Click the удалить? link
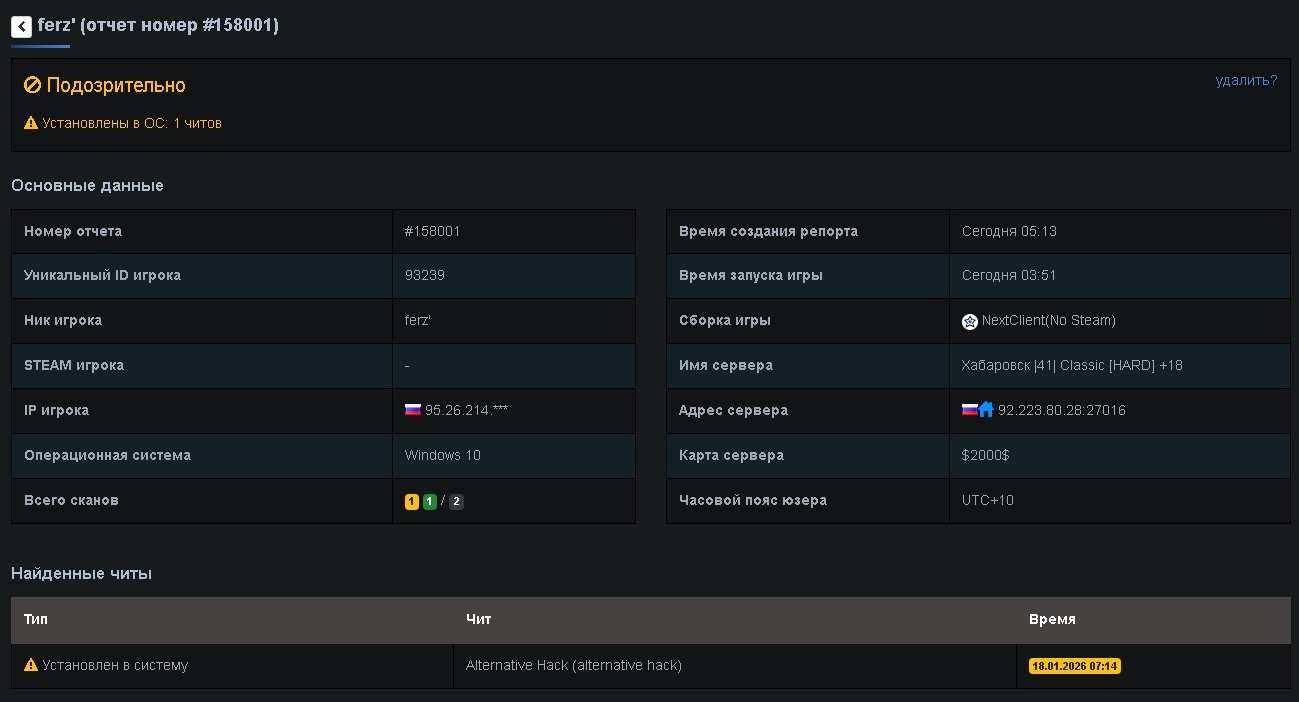This screenshot has width=1299, height=702. [x=1246, y=81]
